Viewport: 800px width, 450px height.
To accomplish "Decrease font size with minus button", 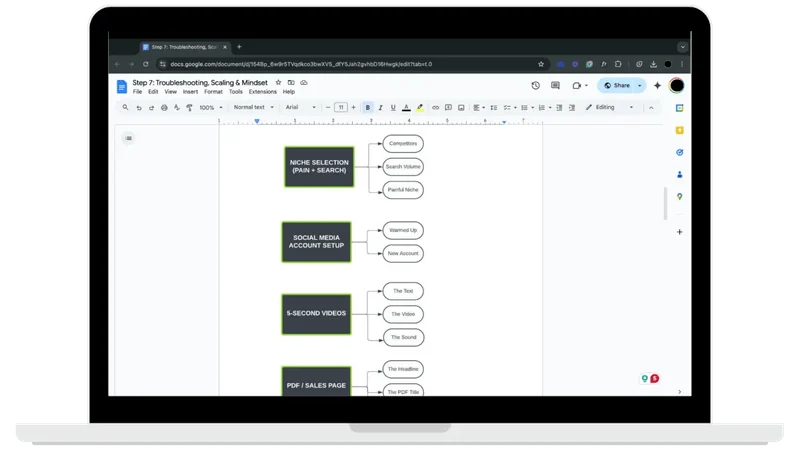I will click(328, 108).
